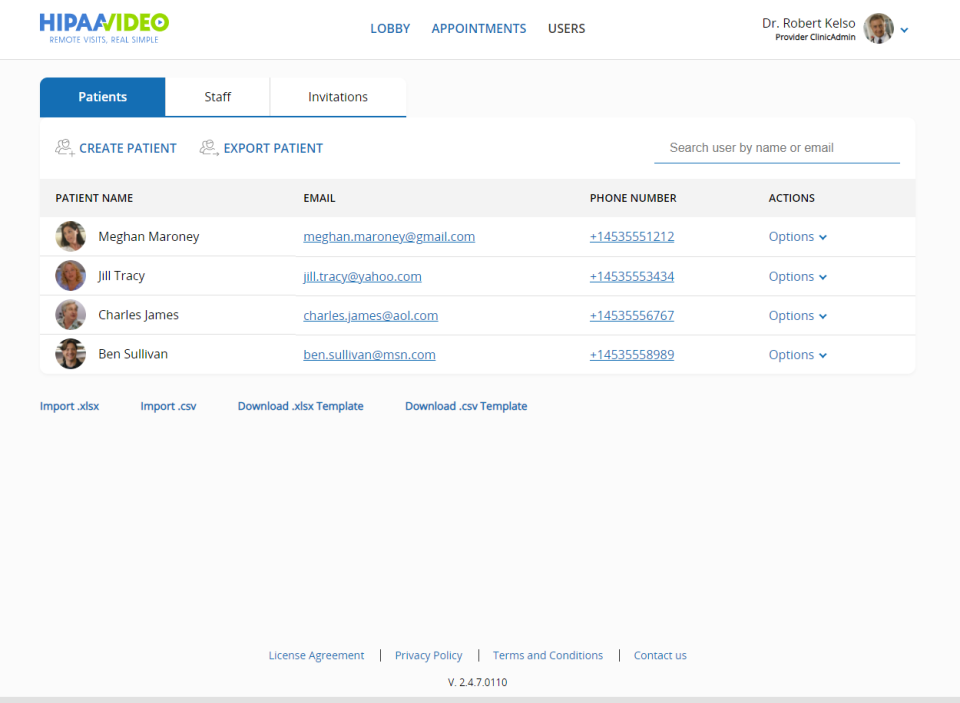The image size is (960, 703).
Task: Click the Import .xlsx link
Action: [69, 406]
